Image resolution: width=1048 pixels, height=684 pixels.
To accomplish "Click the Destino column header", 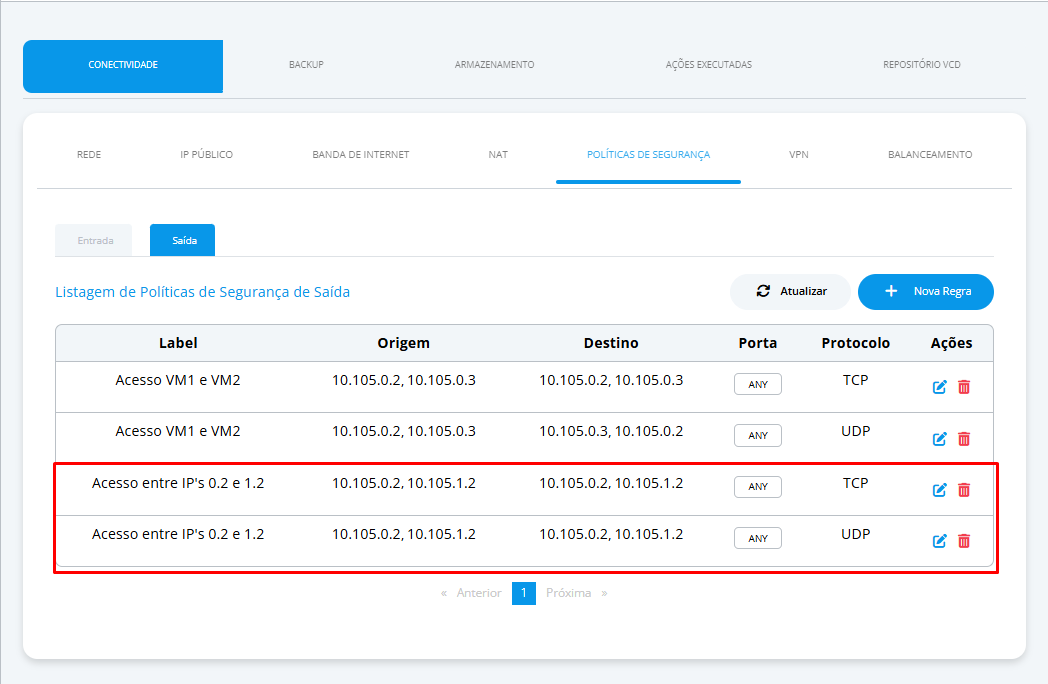I will tap(611, 343).
